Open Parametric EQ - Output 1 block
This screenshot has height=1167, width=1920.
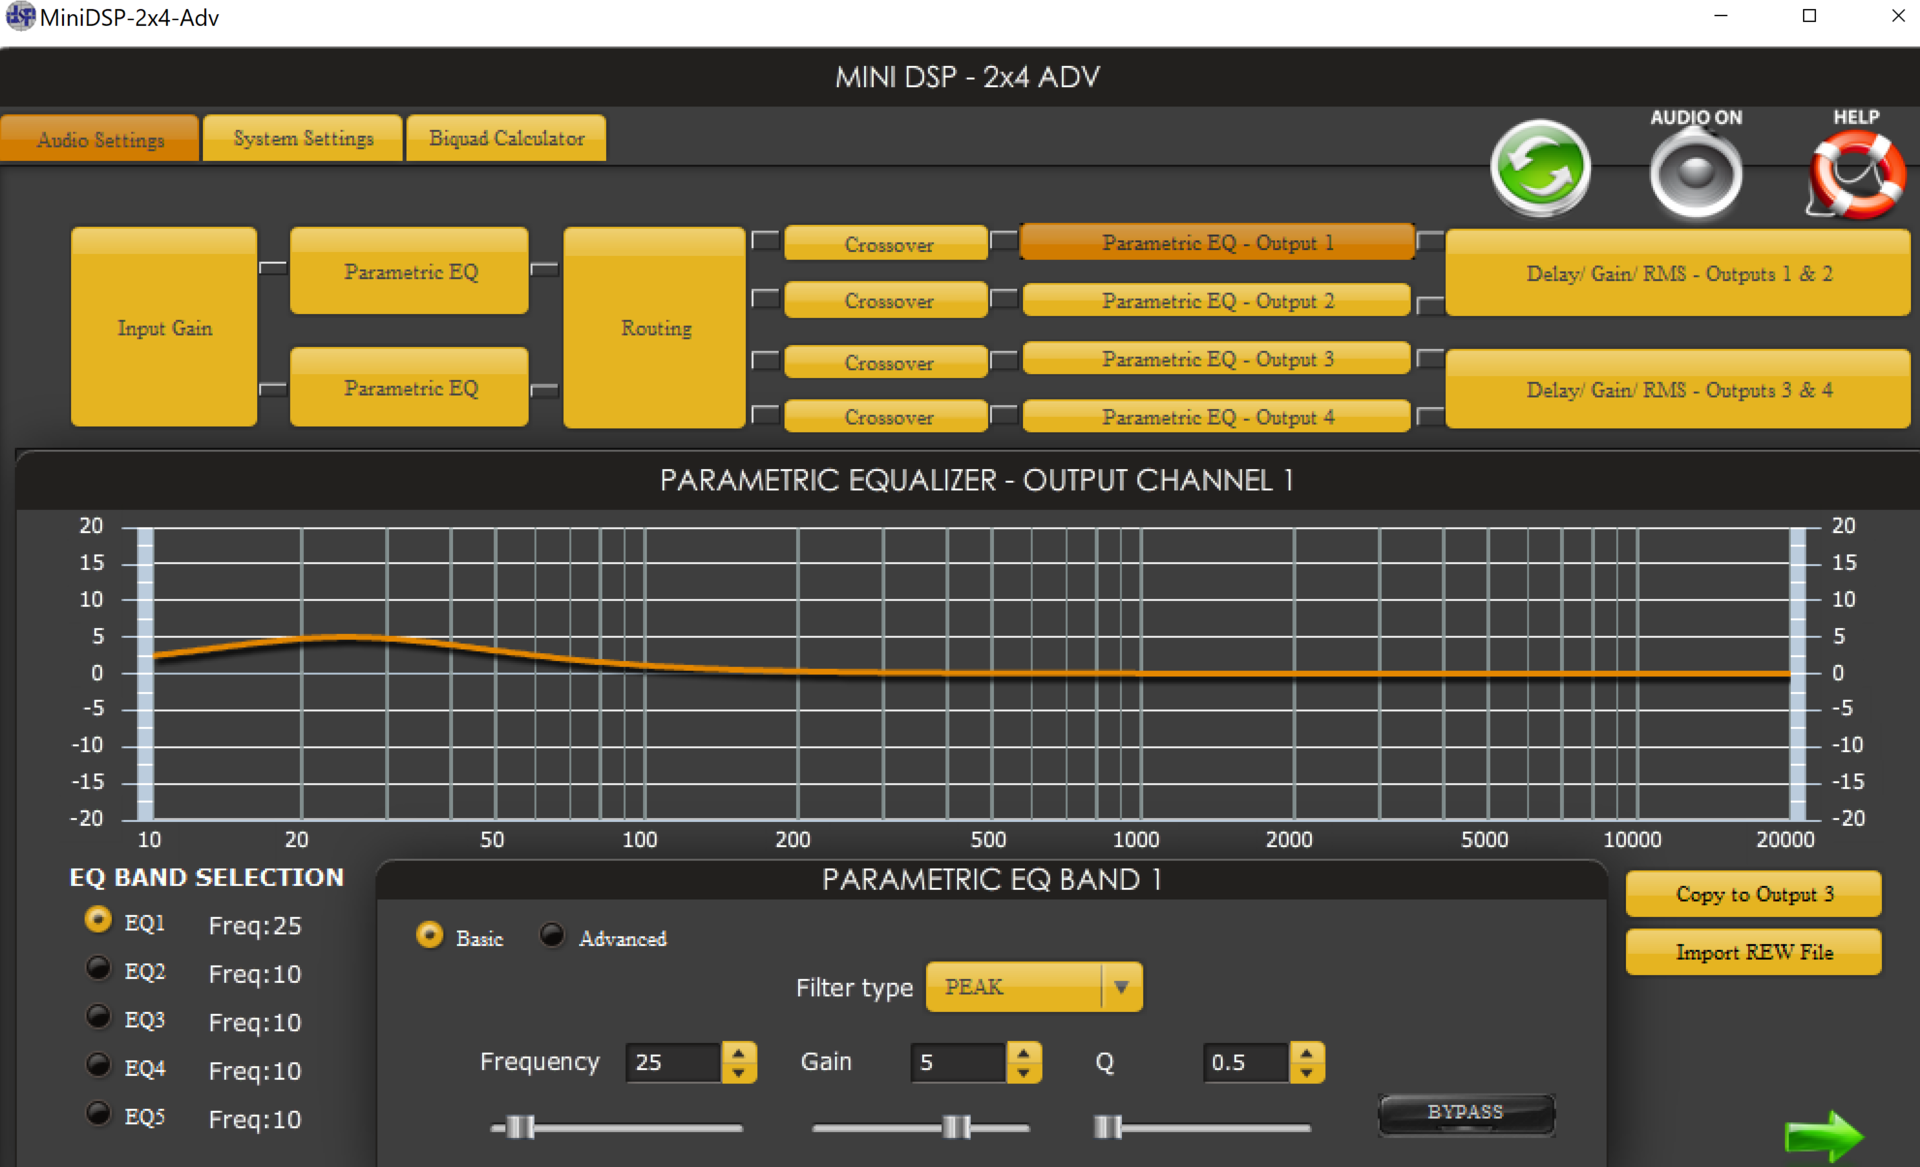1217,243
